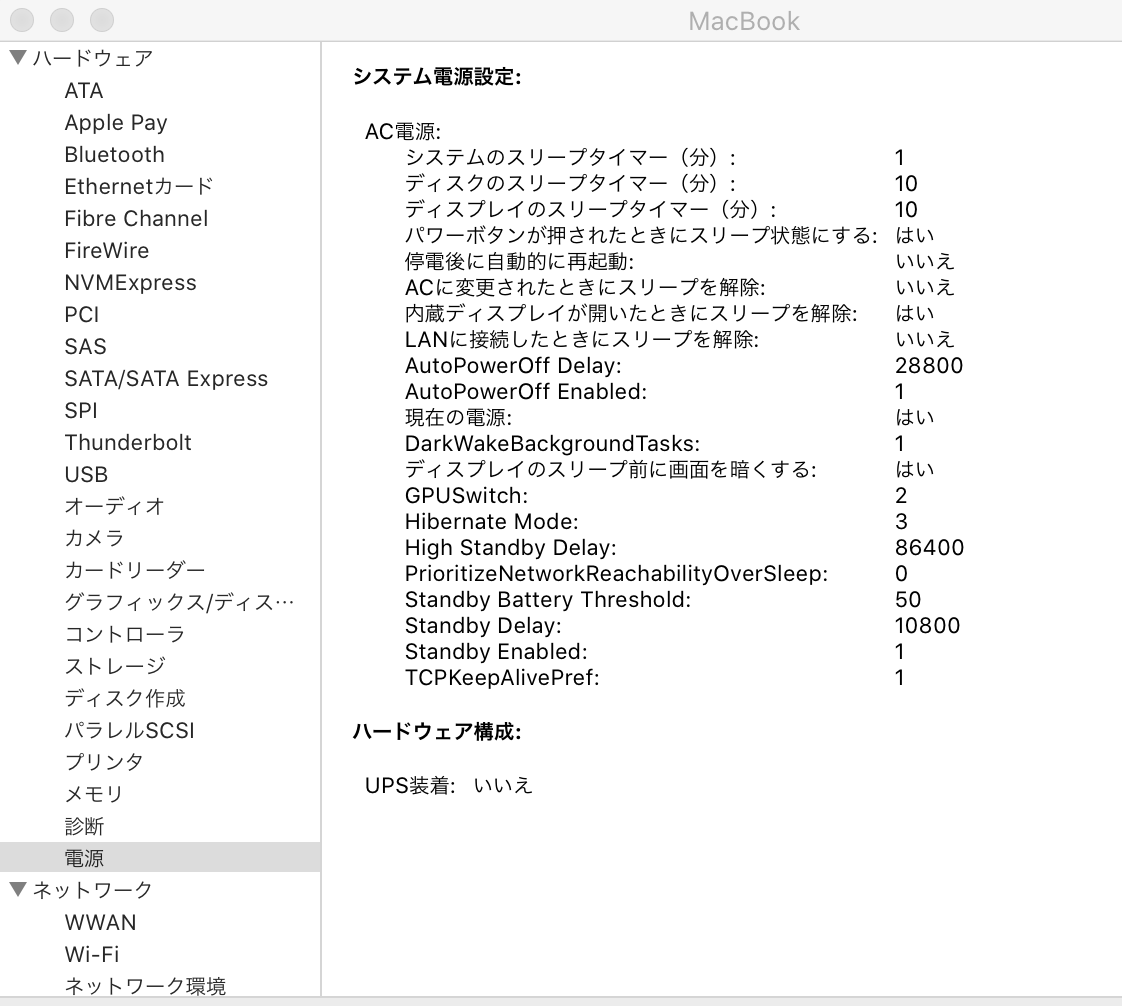
Task: Select PCI in the hardware list
Action: point(82,315)
